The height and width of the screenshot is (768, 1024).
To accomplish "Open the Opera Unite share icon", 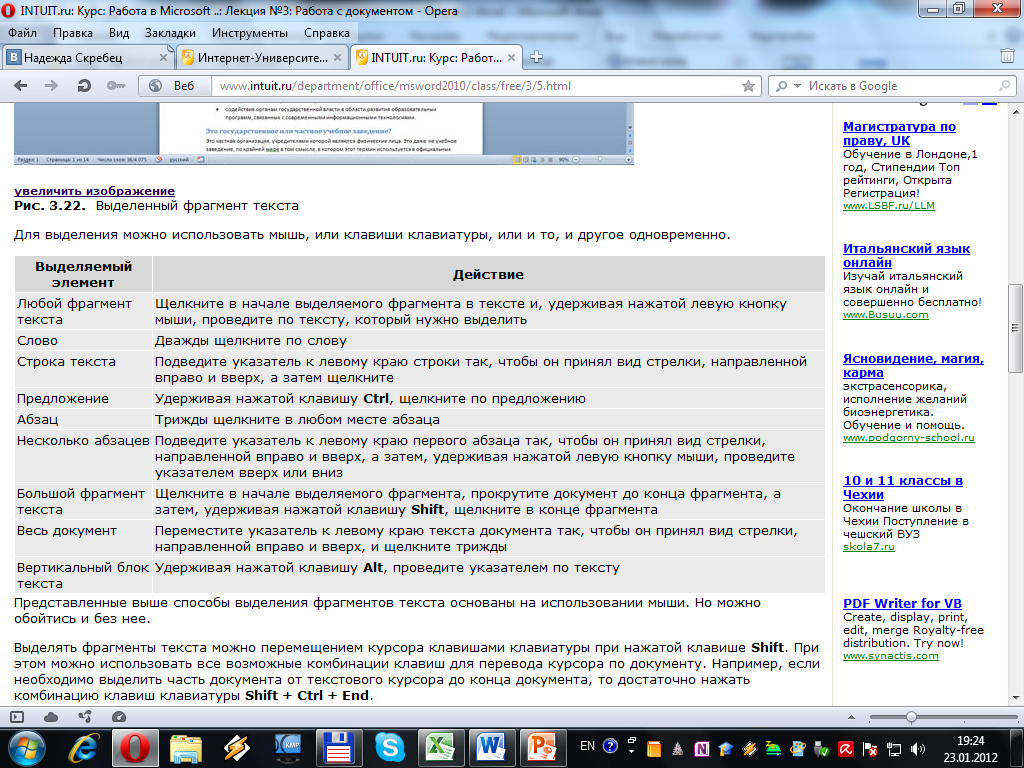I will (85, 716).
